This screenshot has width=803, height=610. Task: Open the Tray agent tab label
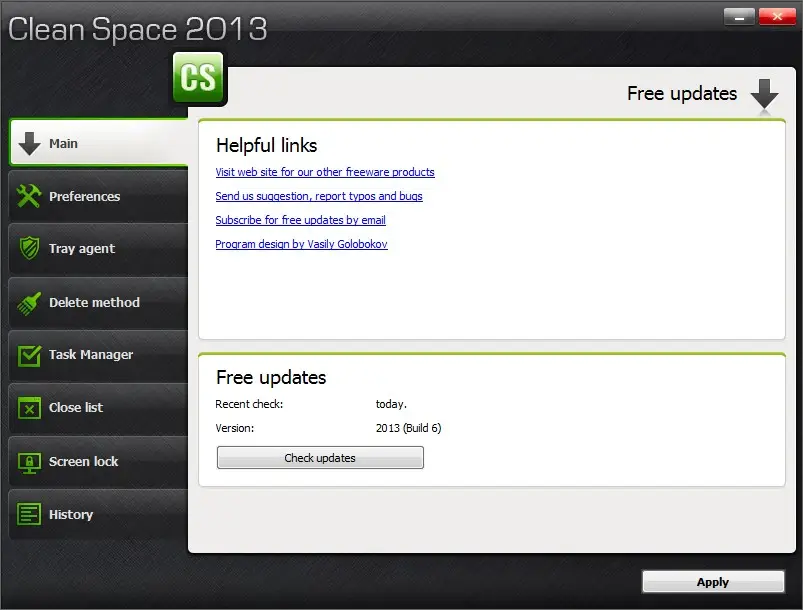(x=82, y=249)
